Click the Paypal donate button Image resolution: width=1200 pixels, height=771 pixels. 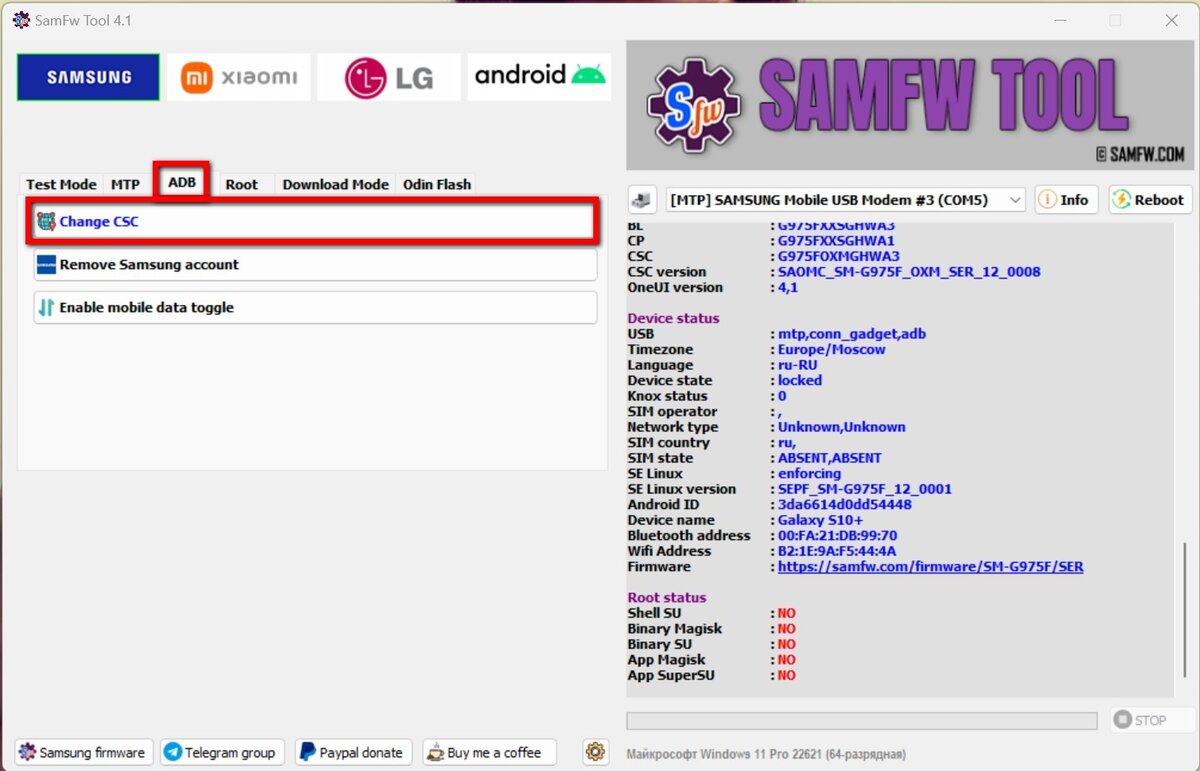353,752
